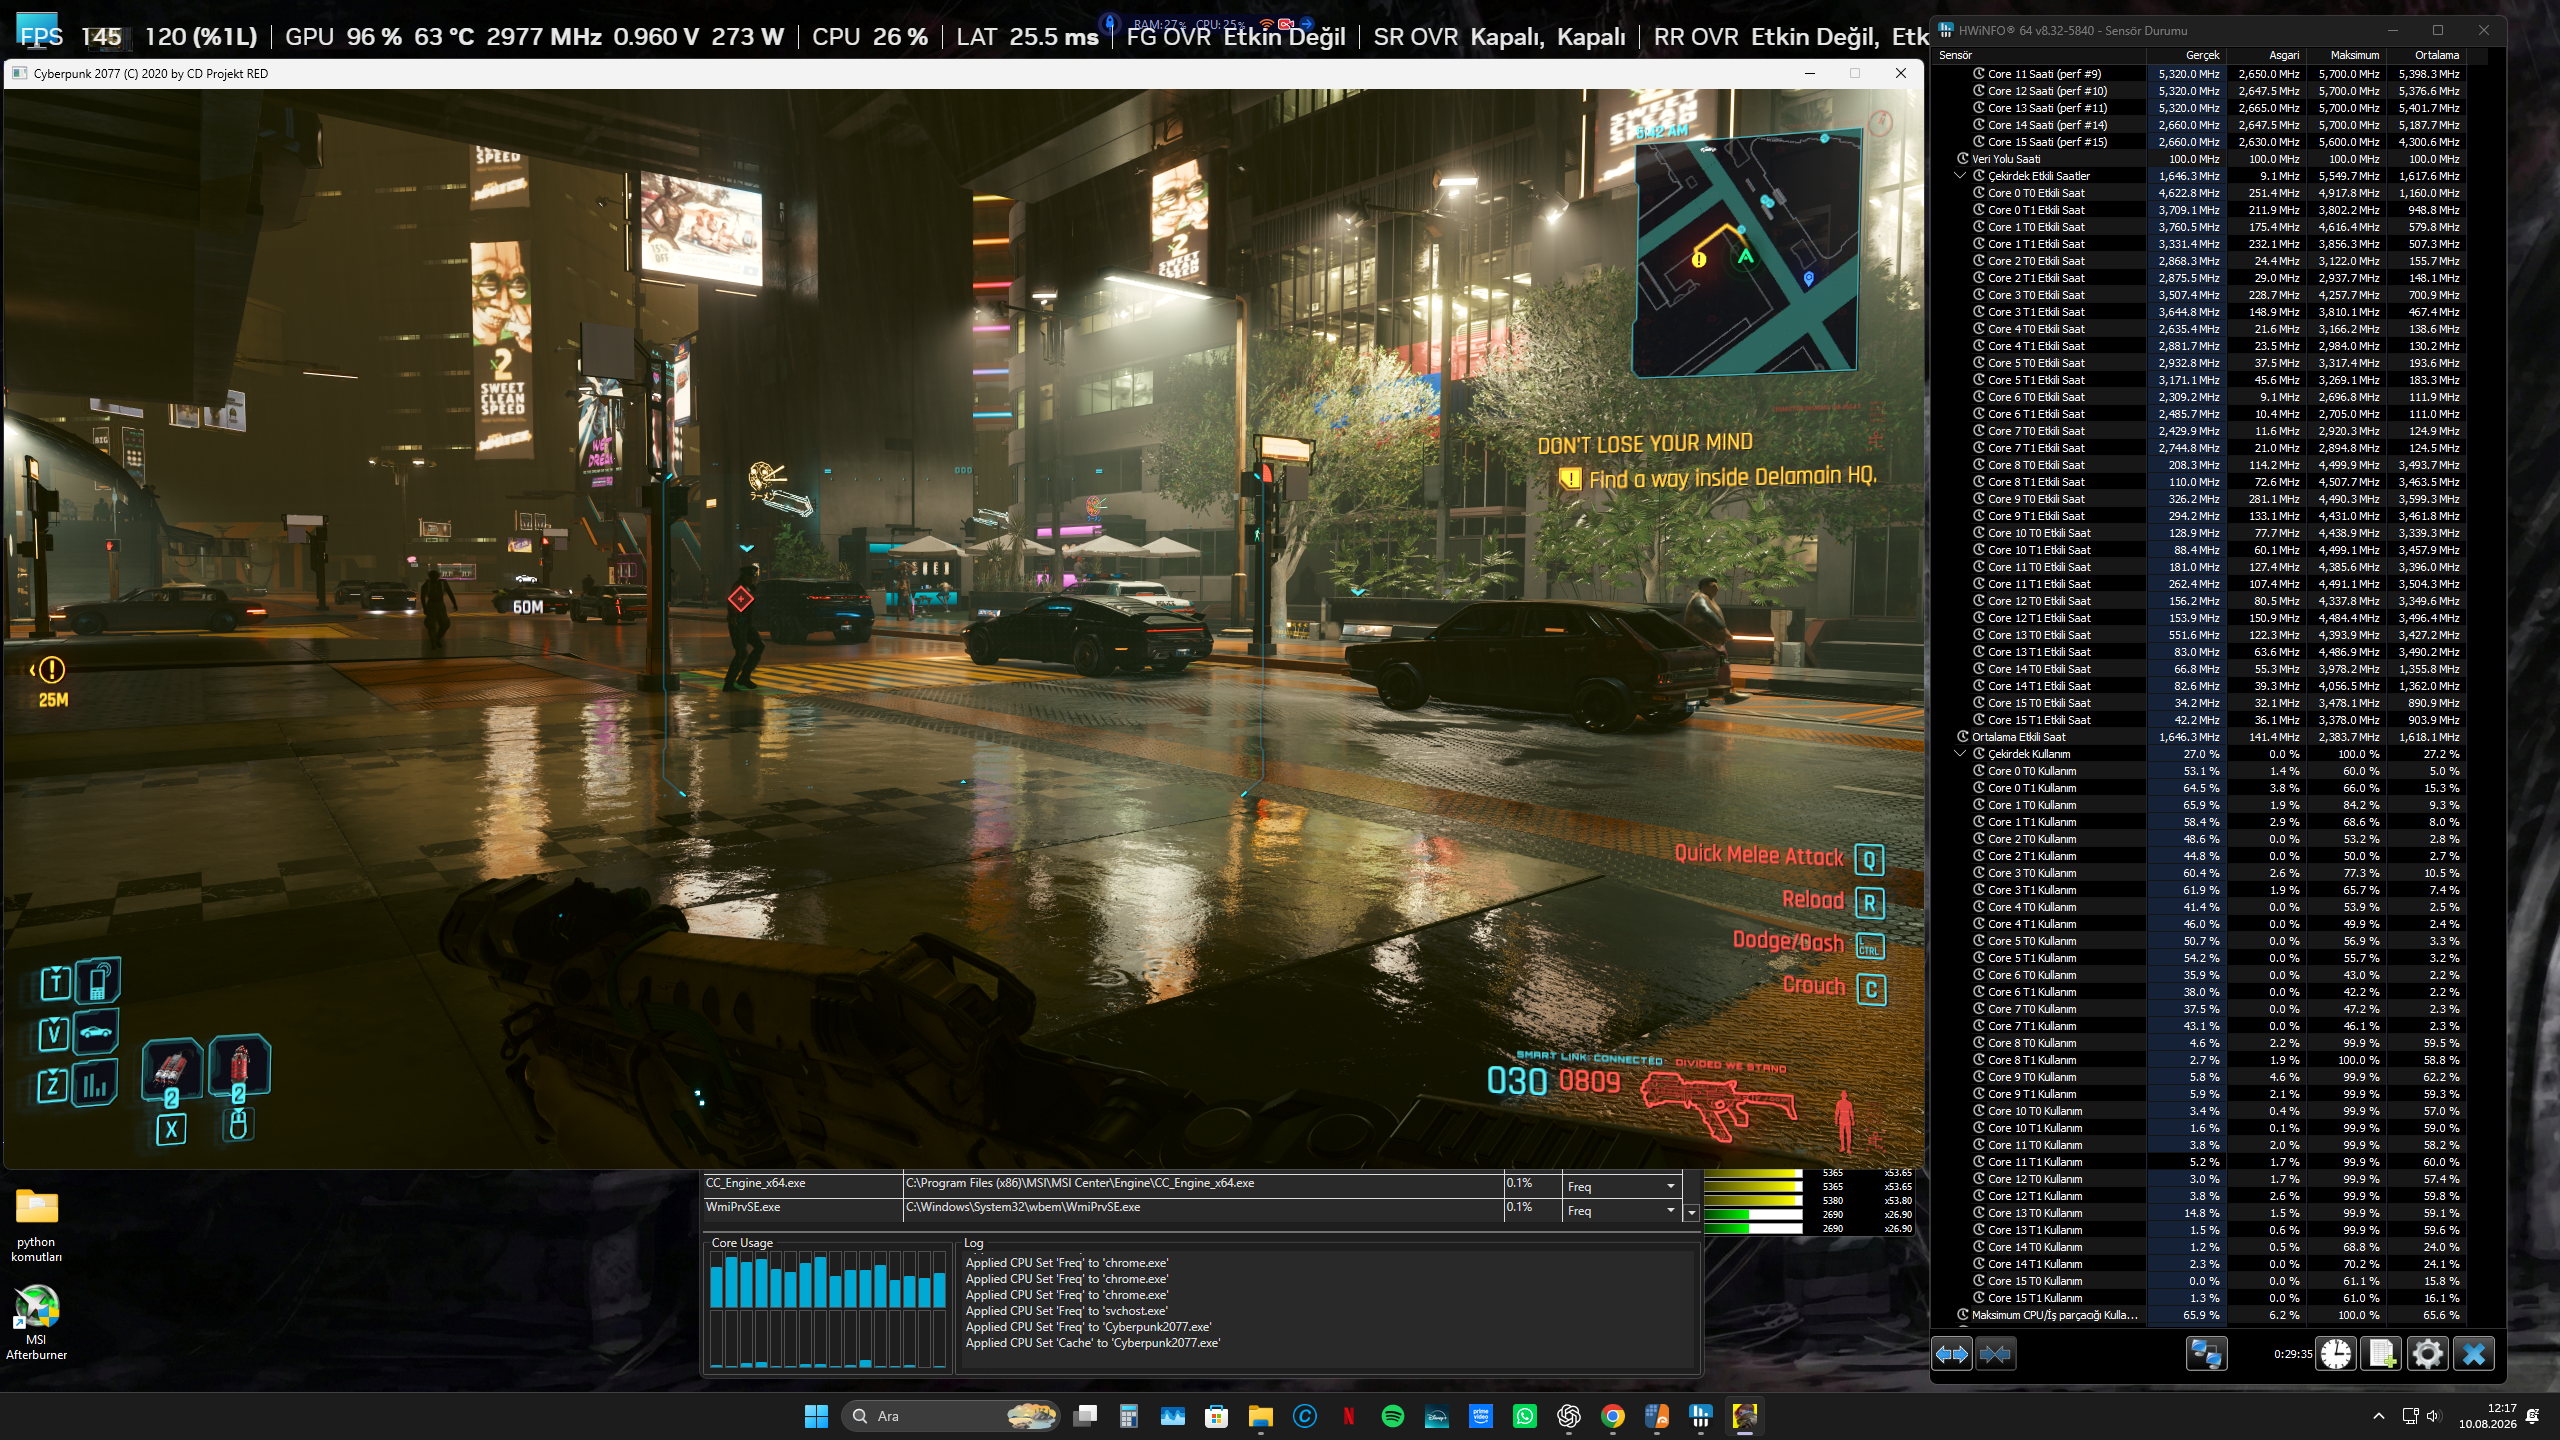Open MSI Afterburner desktop shortcut
This screenshot has width=2560, height=1440.
click(x=37, y=1323)
